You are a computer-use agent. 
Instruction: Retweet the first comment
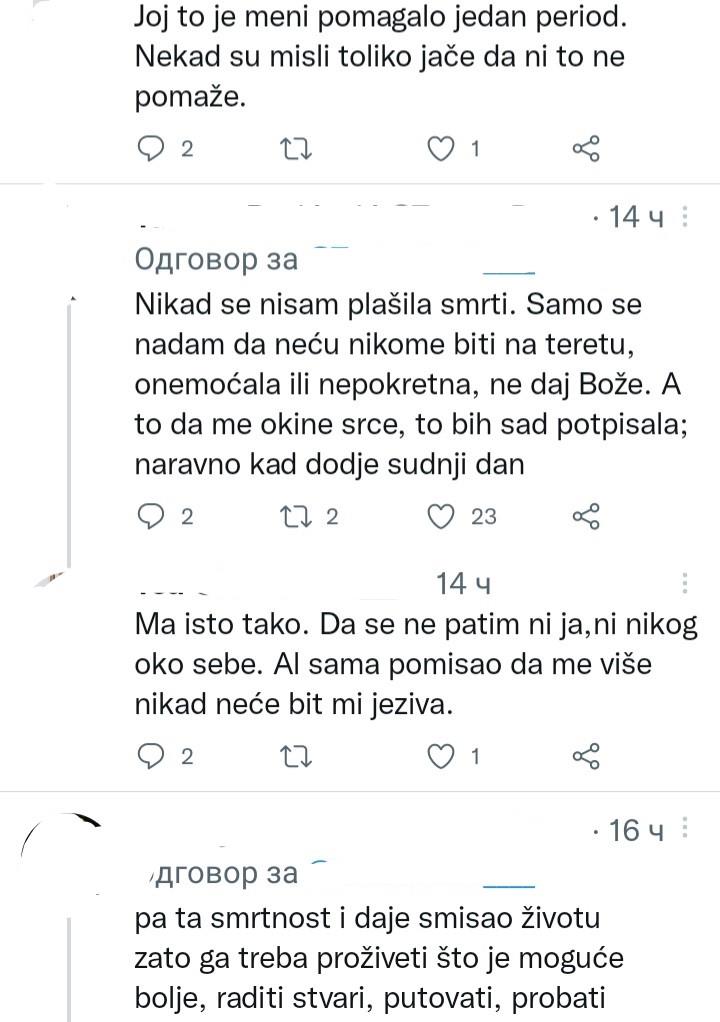[x=295, y=148]
